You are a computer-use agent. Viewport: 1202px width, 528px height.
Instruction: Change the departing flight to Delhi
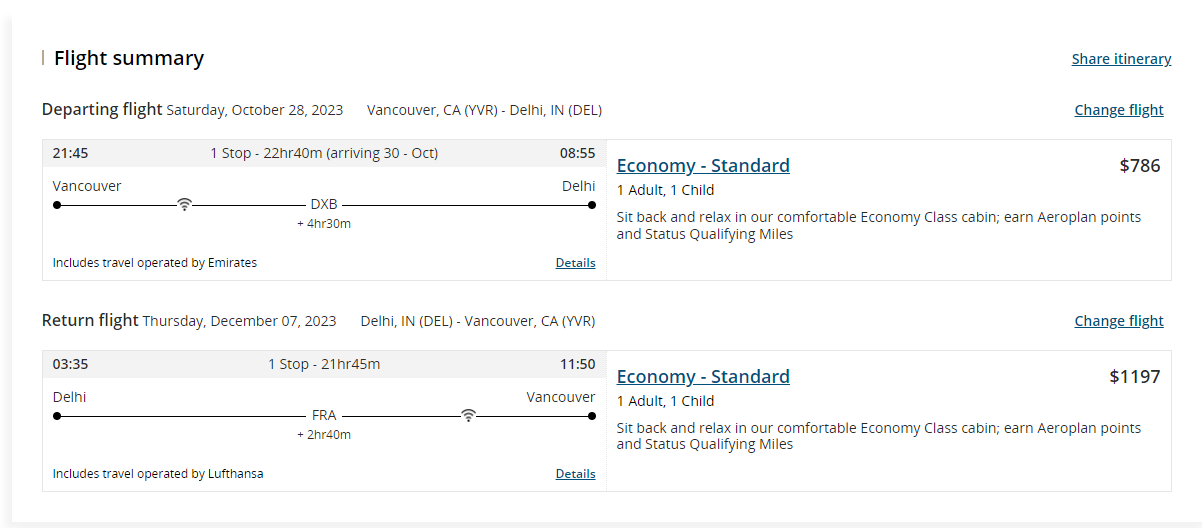(x=1119, y=110)
